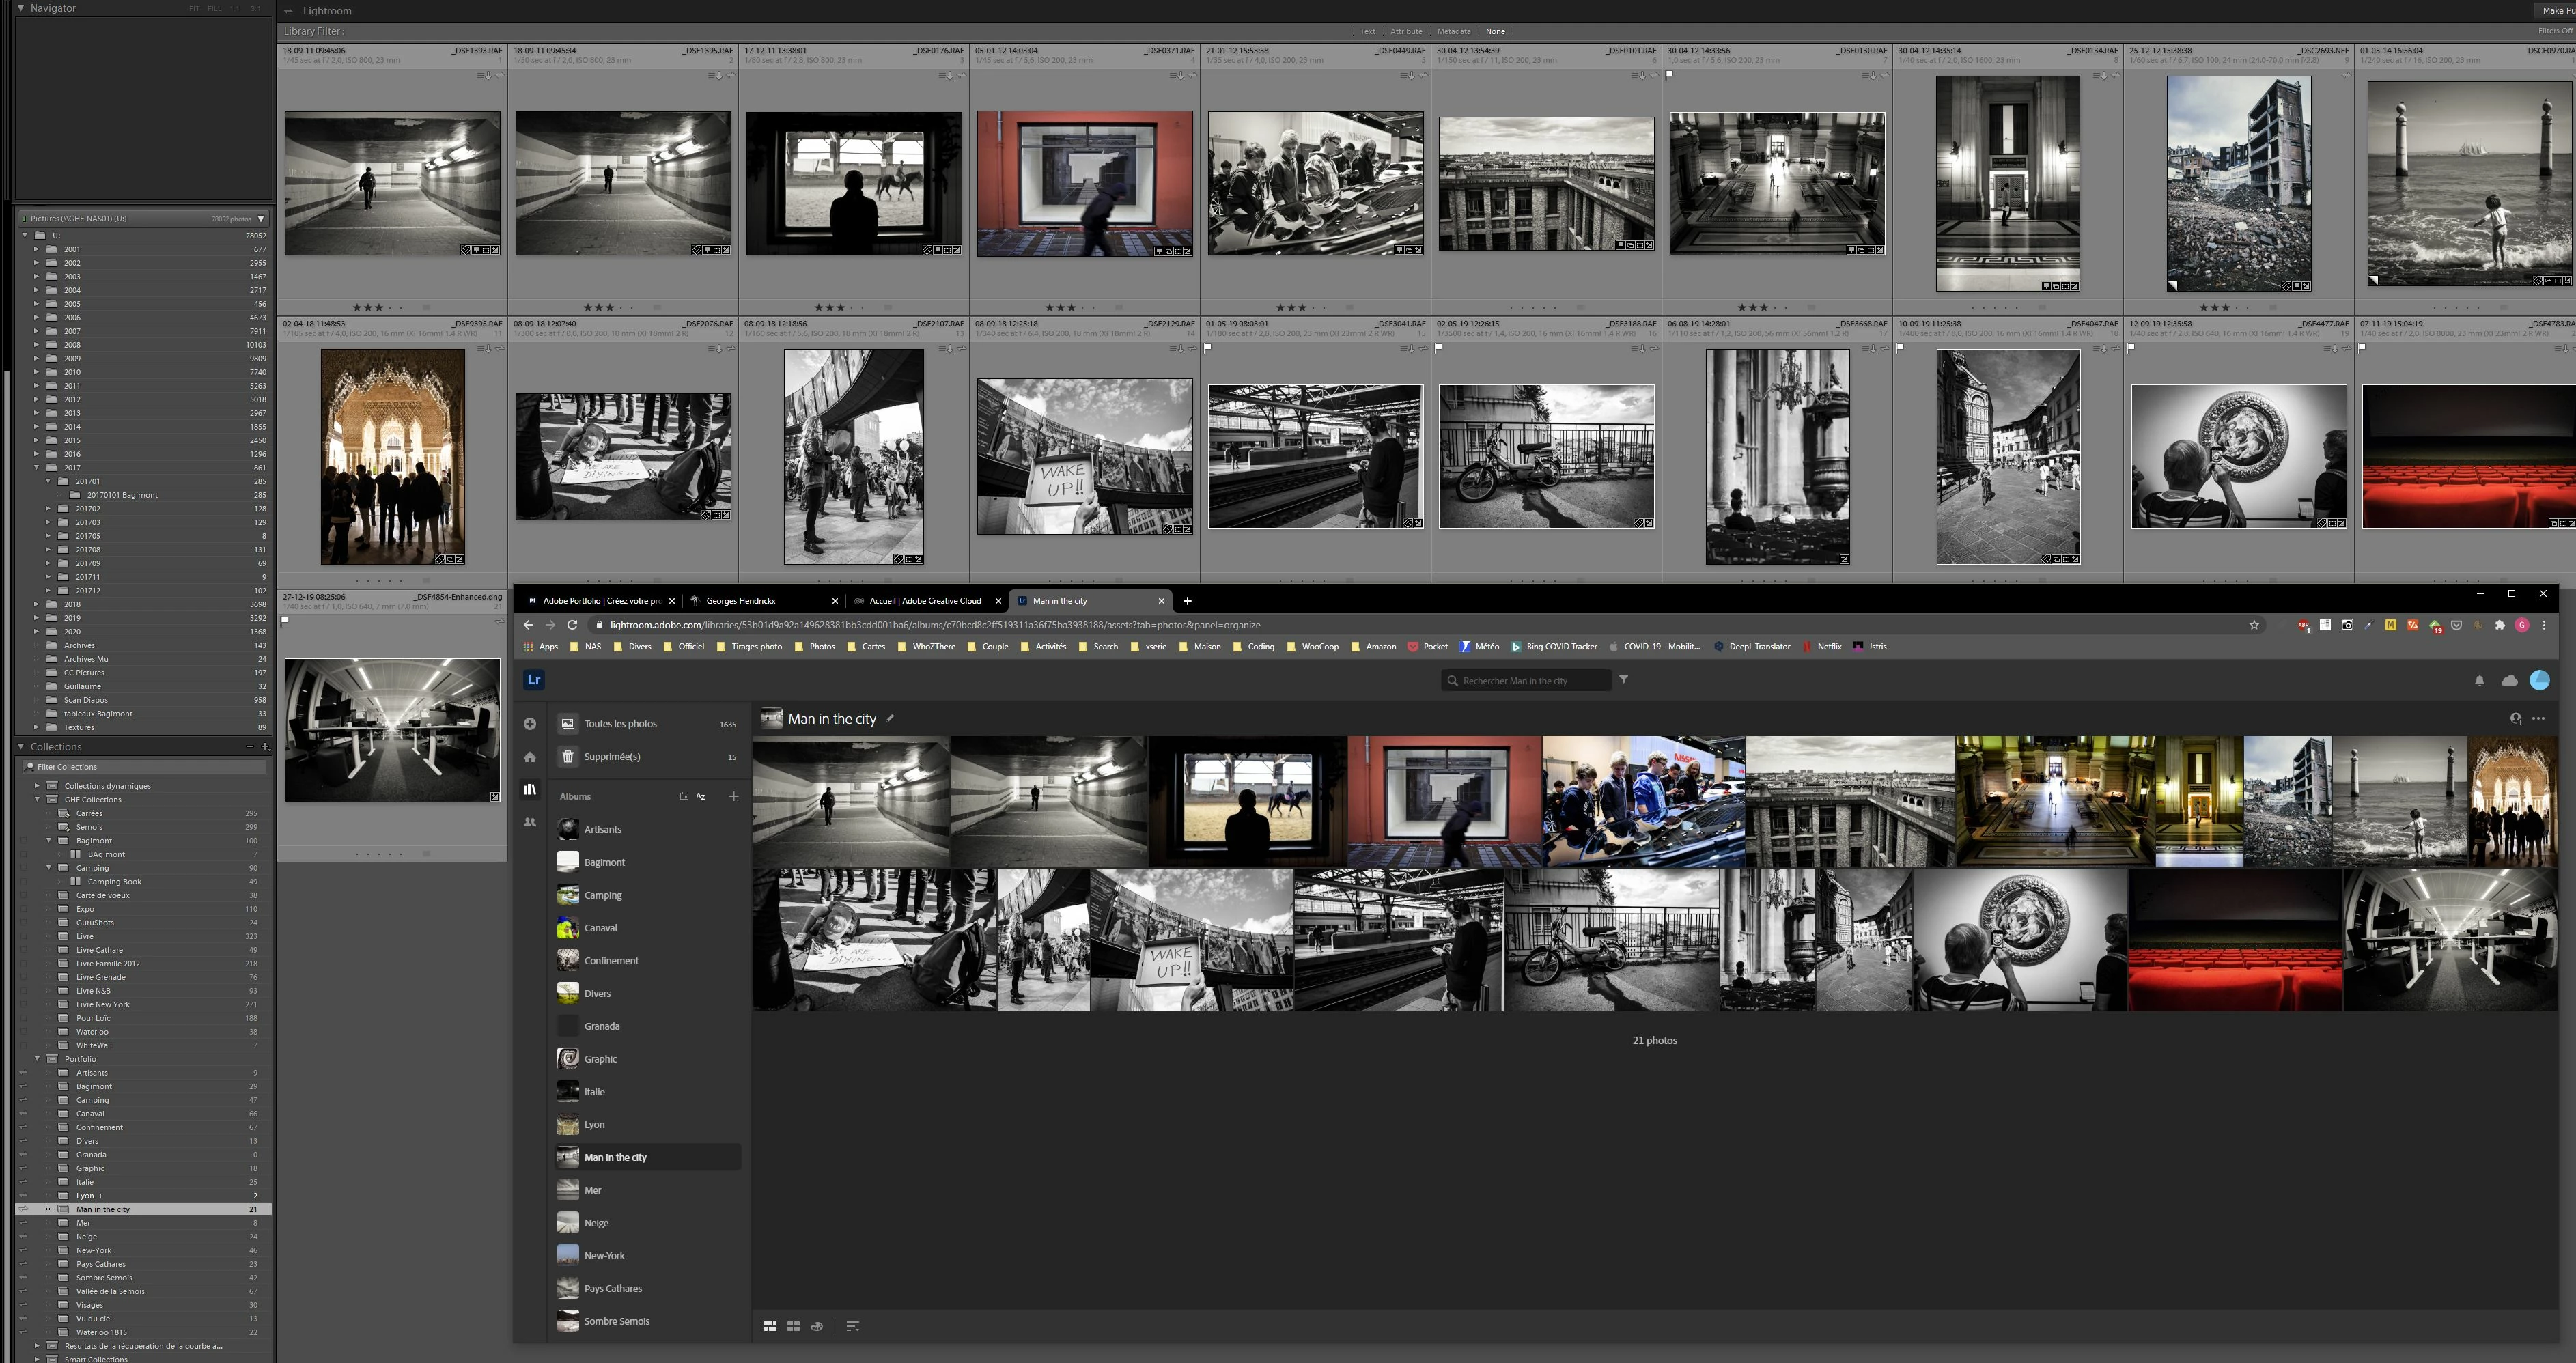Click the add photos plus icon in sidebar
Viewport: 2576px width, 1363px height.
pos(530,724)
